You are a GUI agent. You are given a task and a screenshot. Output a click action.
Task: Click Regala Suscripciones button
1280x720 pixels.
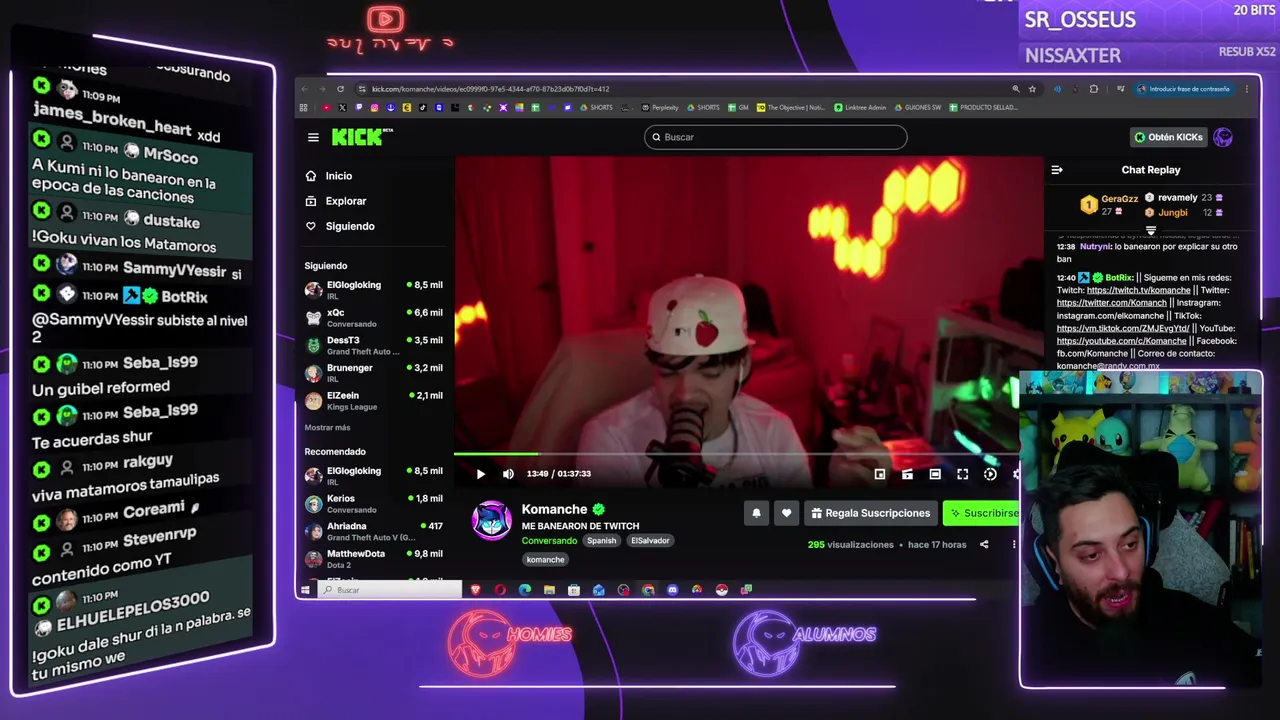pyautogui.click(x=870, y=513)
